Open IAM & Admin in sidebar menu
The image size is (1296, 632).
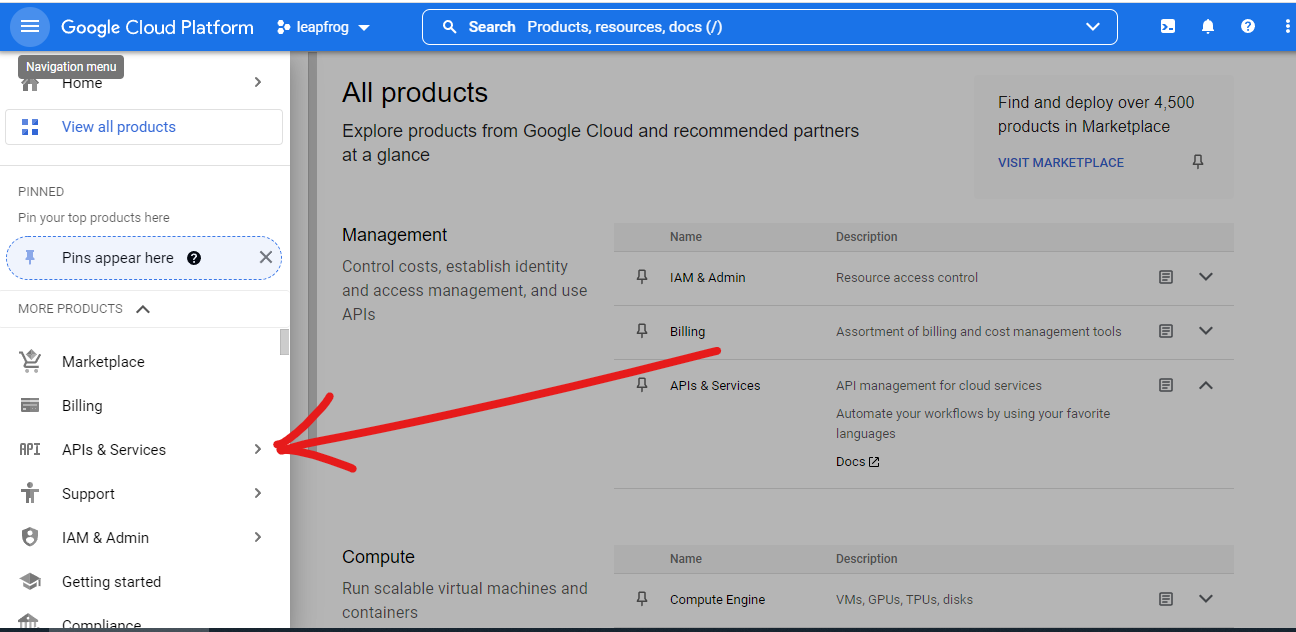[x=105, y=538]
